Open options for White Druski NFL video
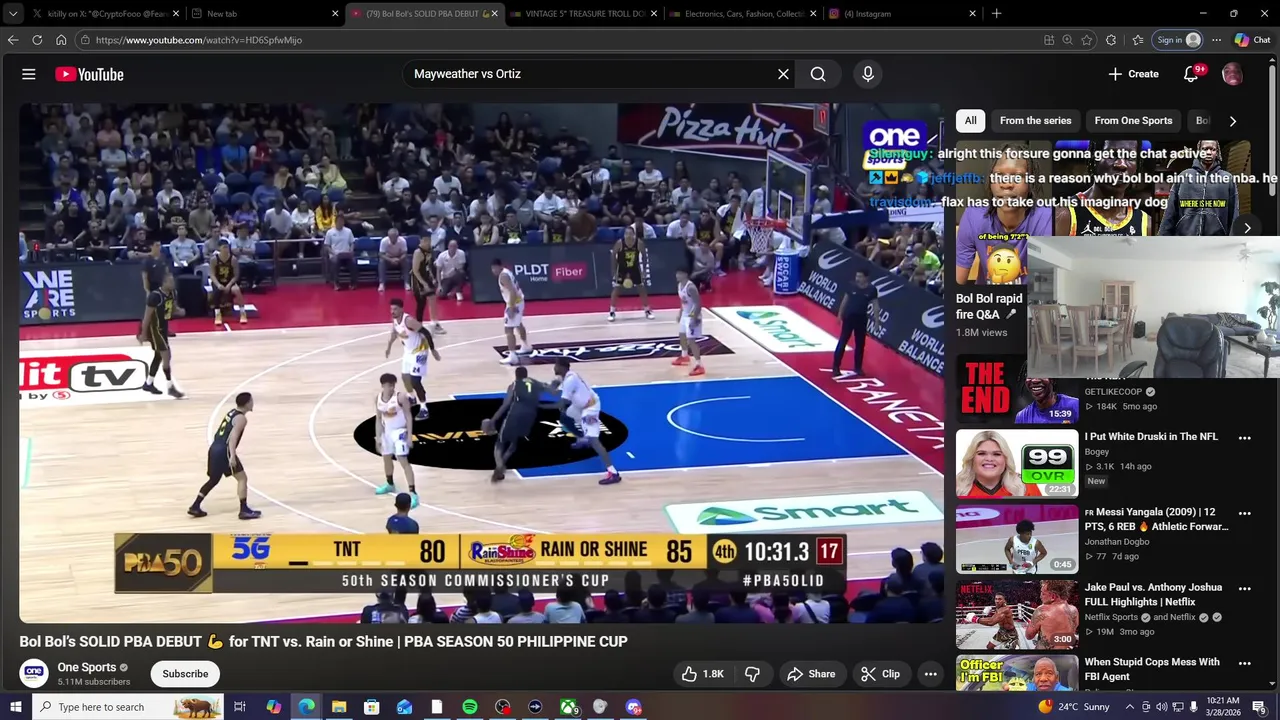The image size is (1280, 720). (1244, 438)
